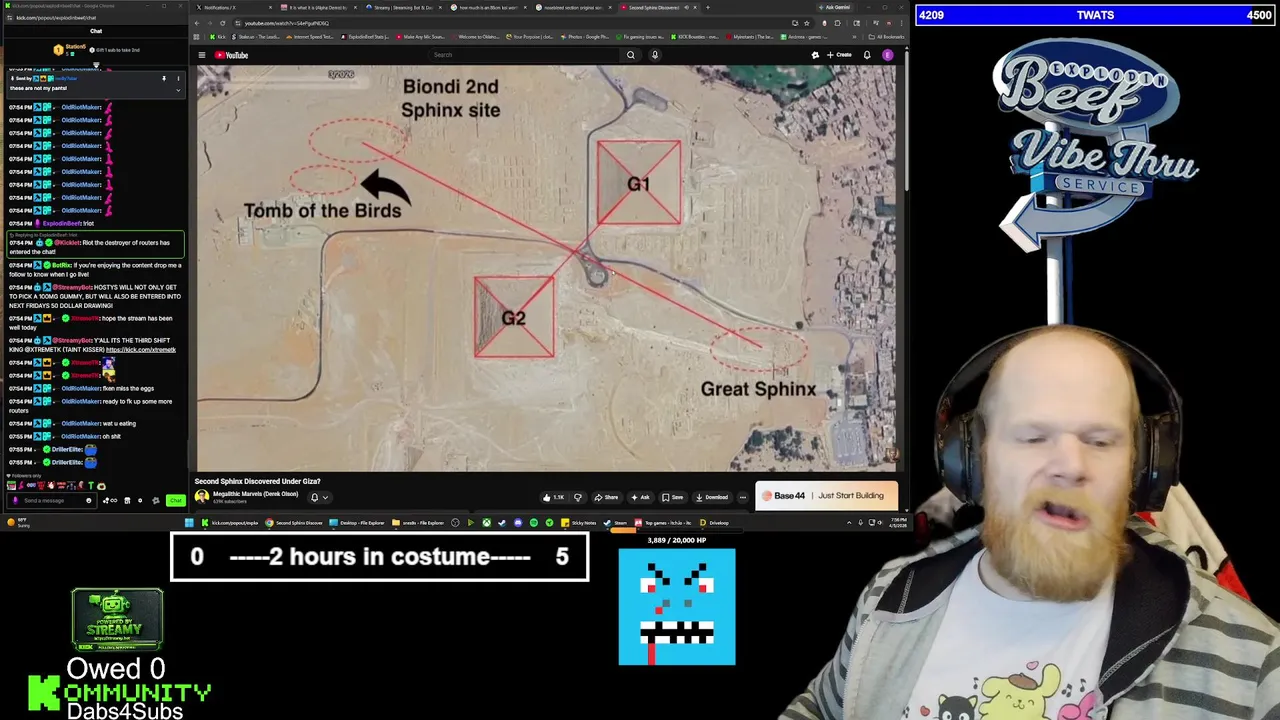Open the All Bookmarks folder
Viewport: 1280px width, 720px height.
click(x=886, y=37)
